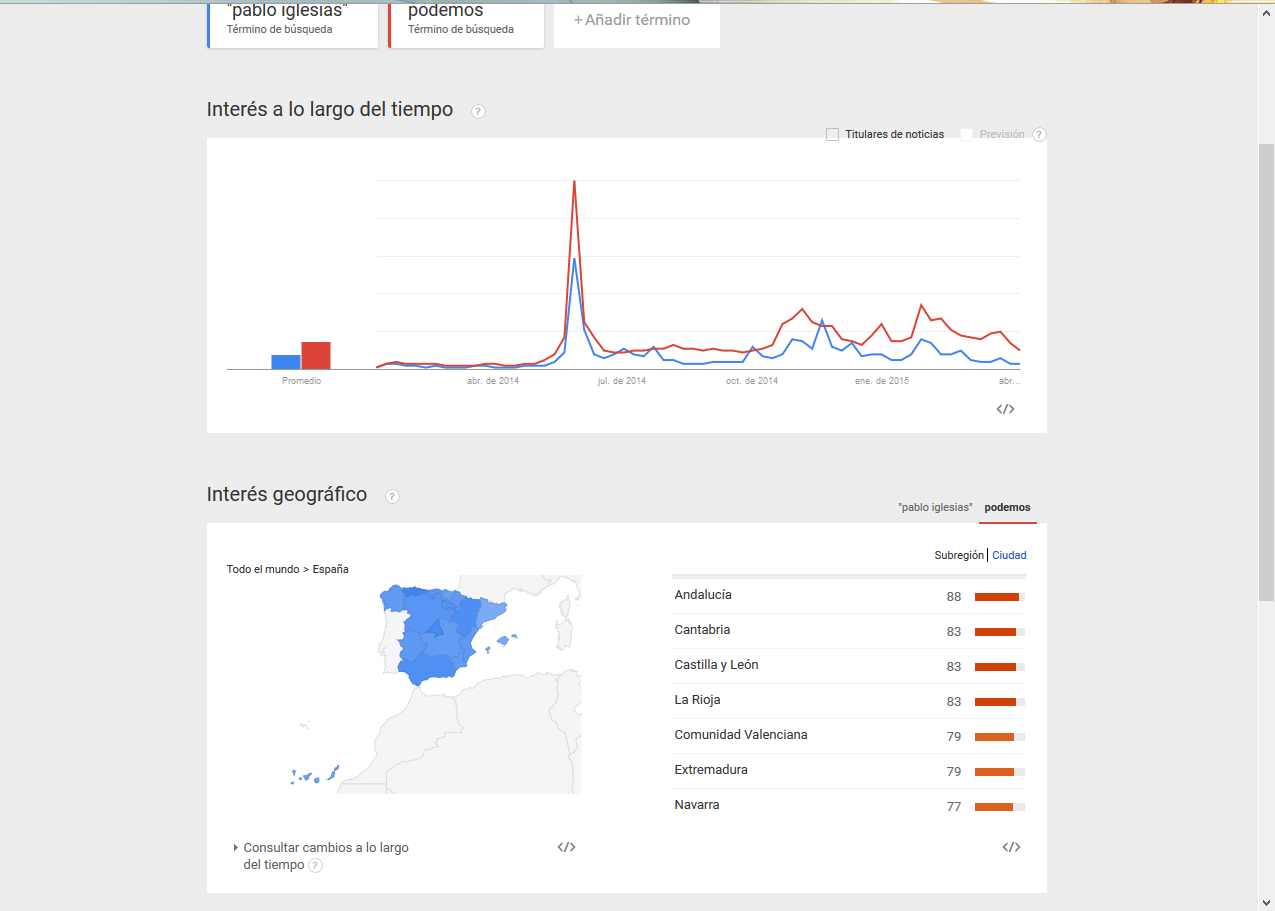This screenshot has width=1275, height=911.
Task: Click red podemos average bar
Action: (316, 356)
